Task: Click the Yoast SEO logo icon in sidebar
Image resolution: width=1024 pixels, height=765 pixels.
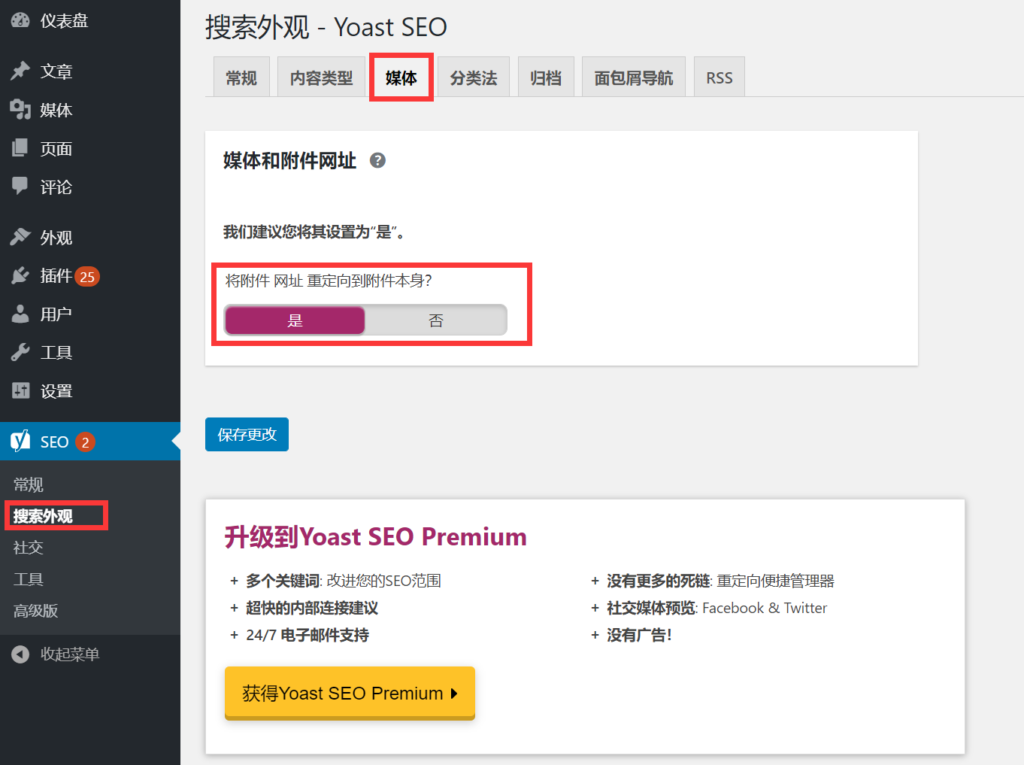Action: [19, 441]
